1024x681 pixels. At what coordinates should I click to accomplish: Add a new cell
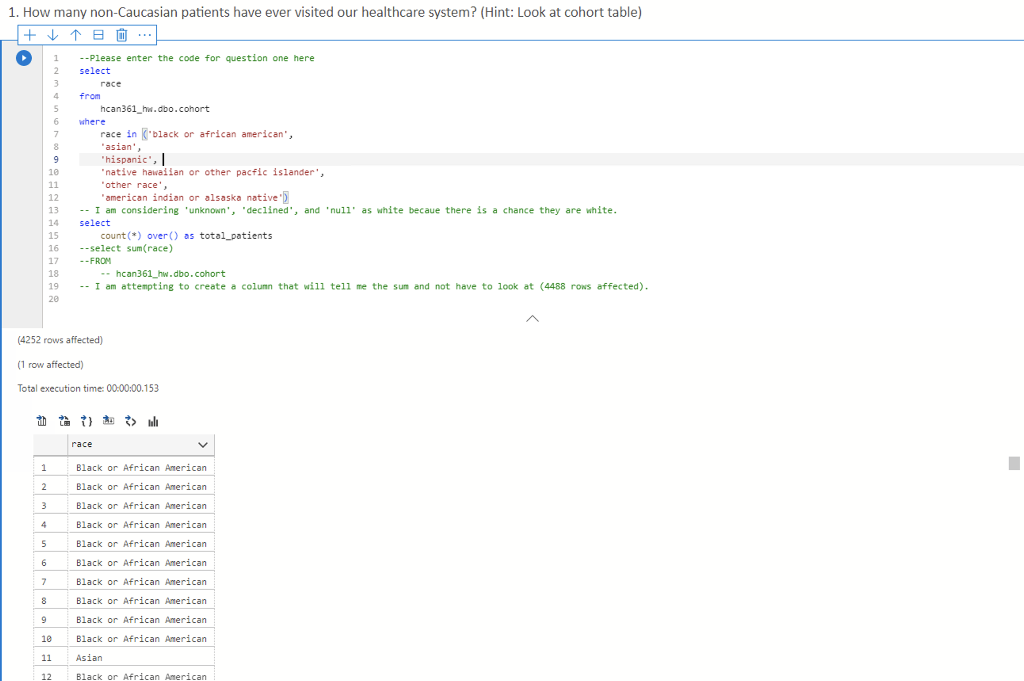click(x=29, y=34)
